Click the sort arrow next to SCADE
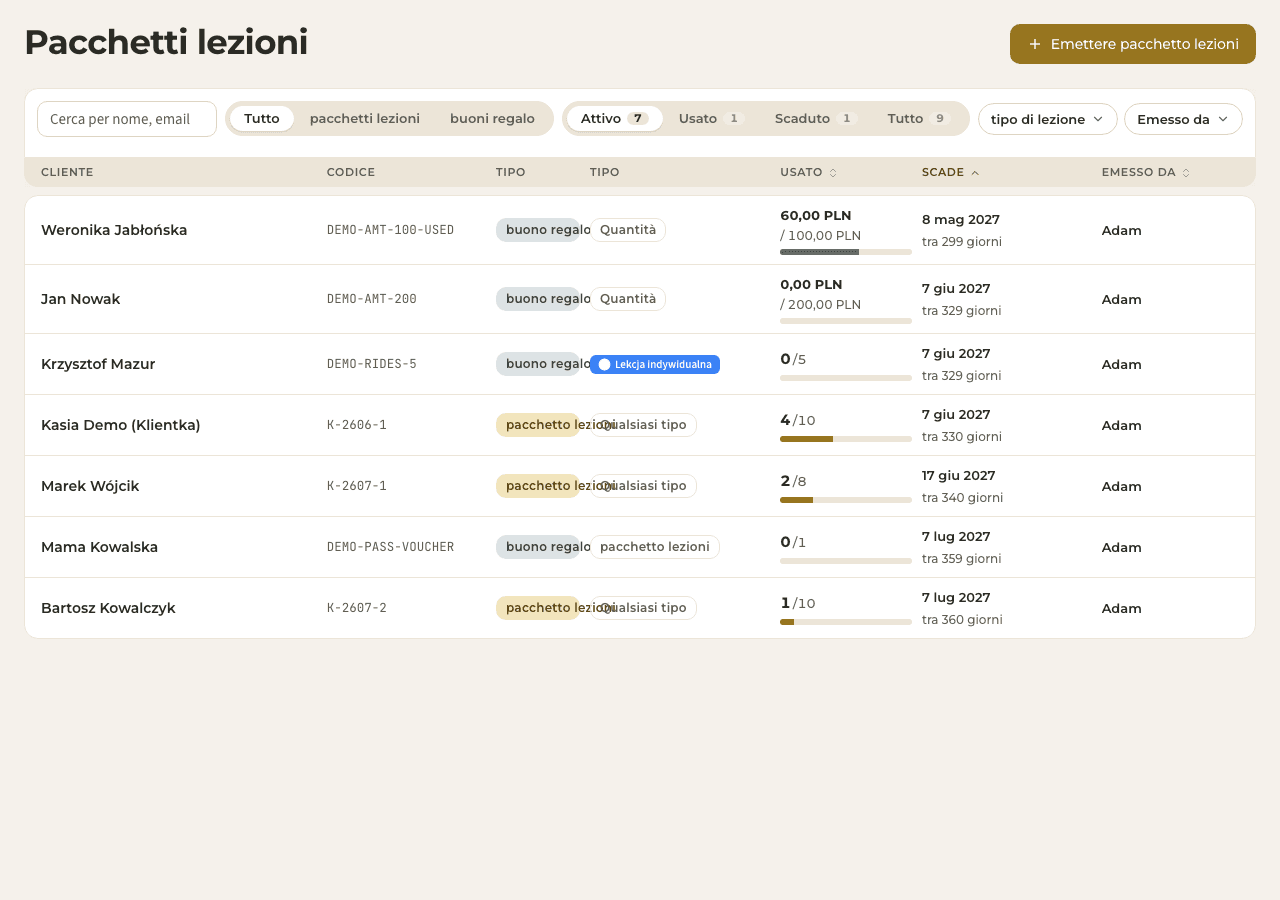Screen dimensions: 1280x900 pos(975,173)
